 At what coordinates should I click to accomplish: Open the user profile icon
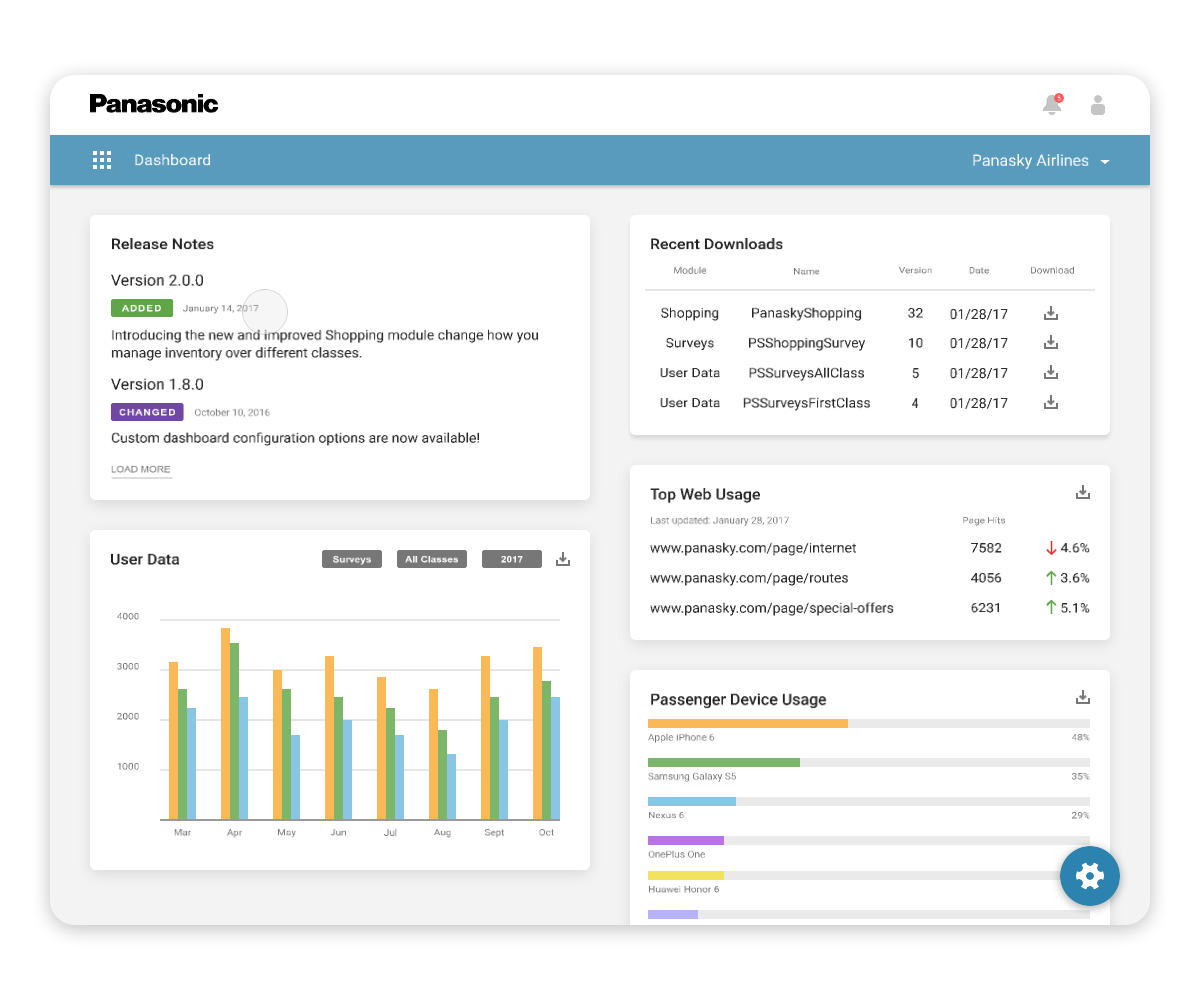1098,104
